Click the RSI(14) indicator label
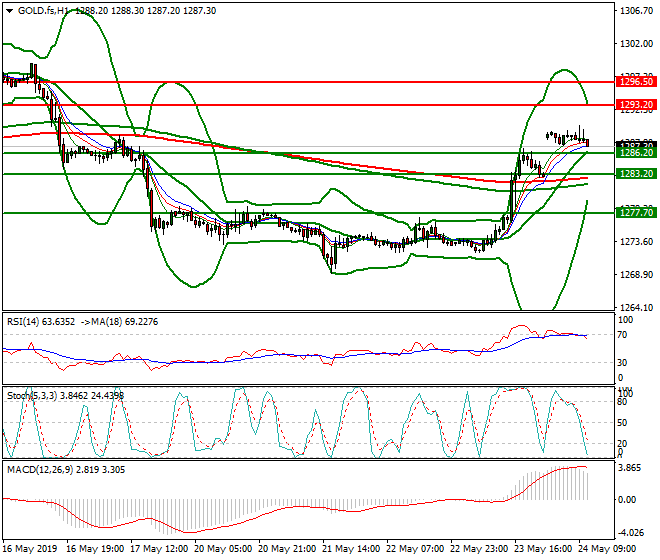 coord(41,322)
